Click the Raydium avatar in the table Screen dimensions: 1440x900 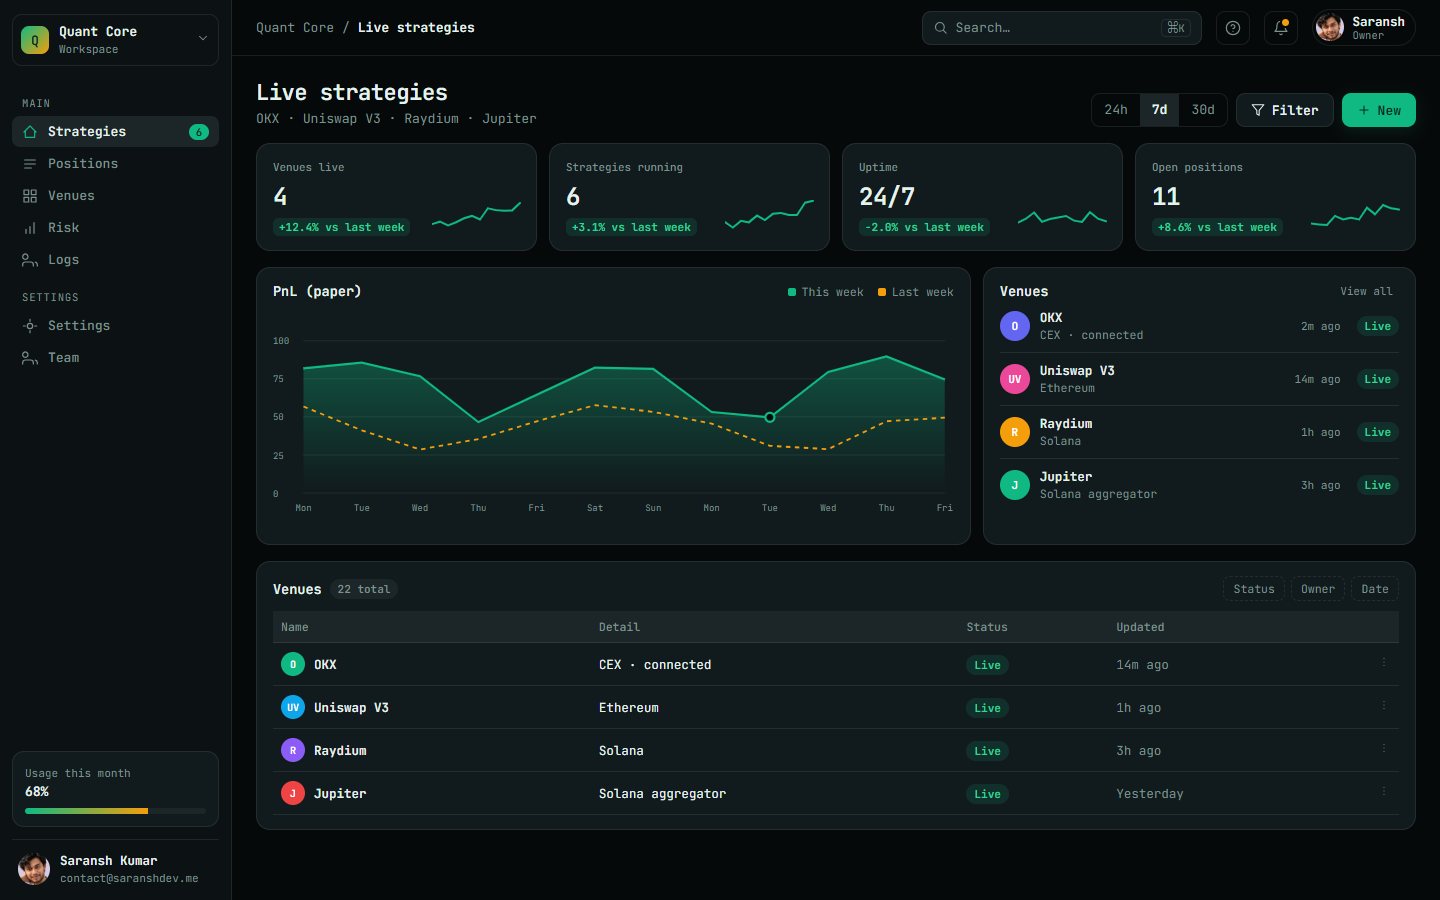click(293, 750)
